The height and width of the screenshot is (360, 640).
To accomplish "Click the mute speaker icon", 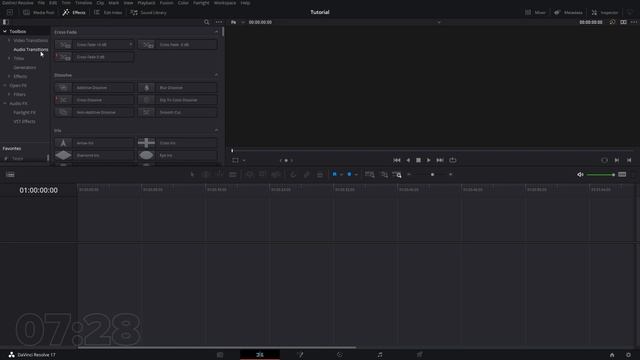I will point(580,175).
